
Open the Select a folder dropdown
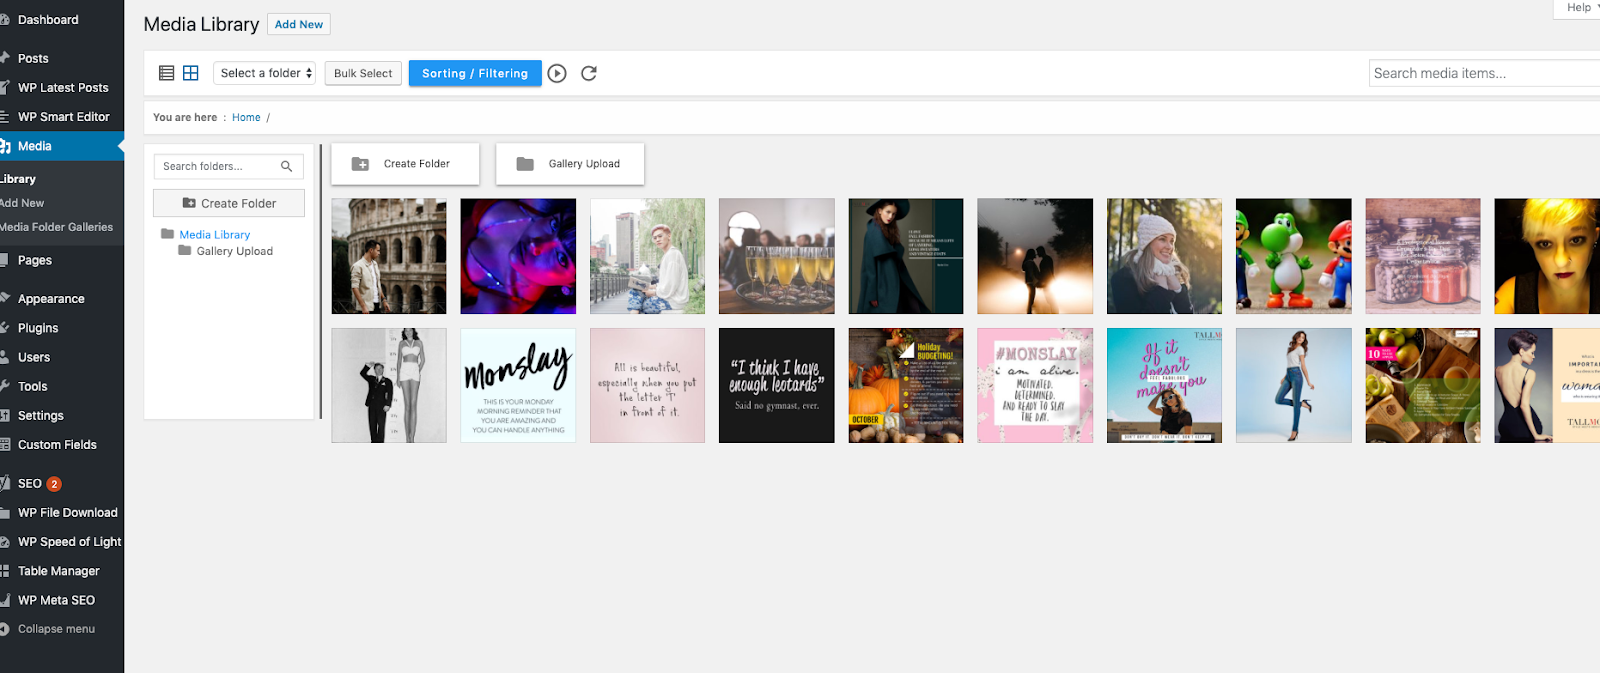265,73
